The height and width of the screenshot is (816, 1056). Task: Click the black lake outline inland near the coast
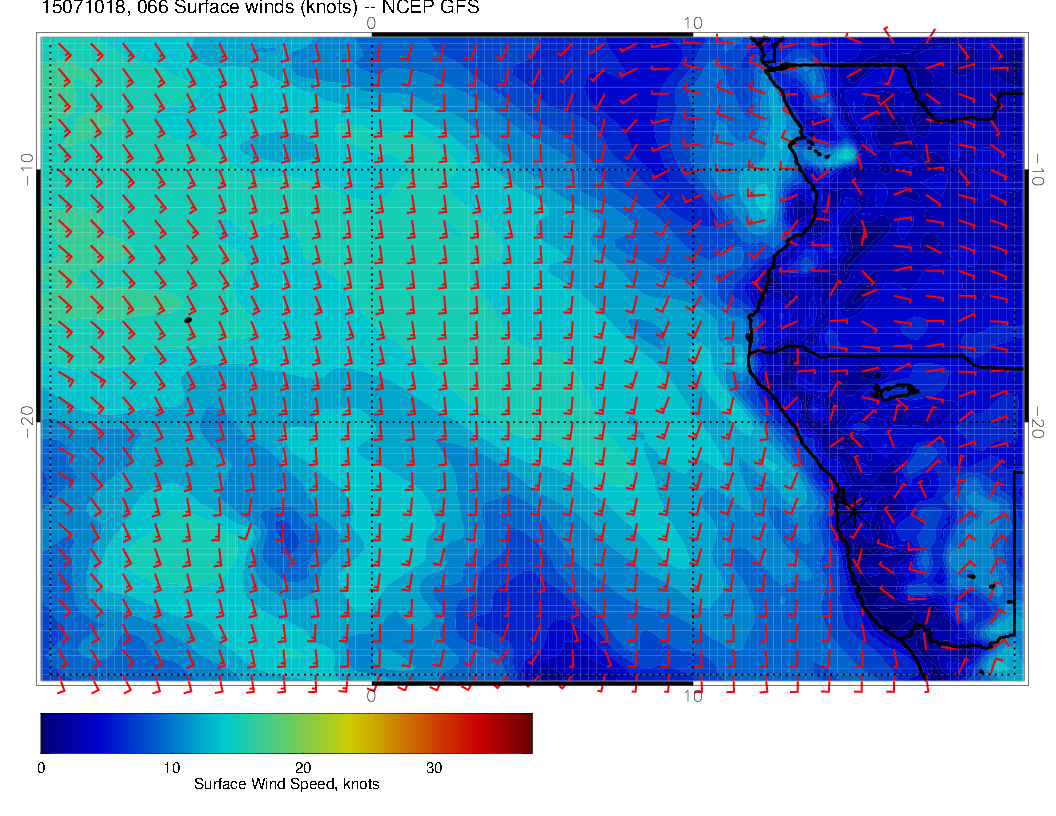tap(893, 391)
